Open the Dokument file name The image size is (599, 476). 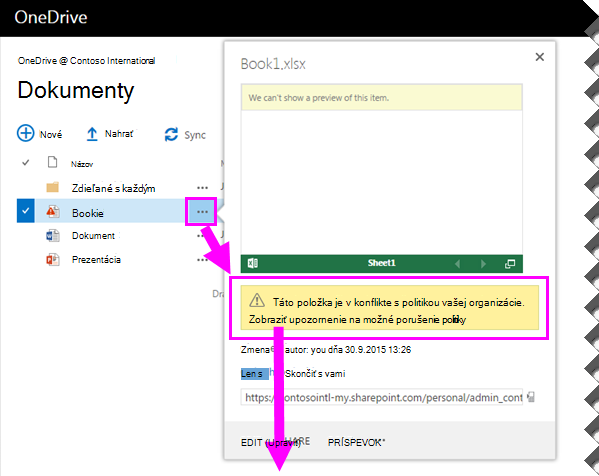(x=93, y=236)
